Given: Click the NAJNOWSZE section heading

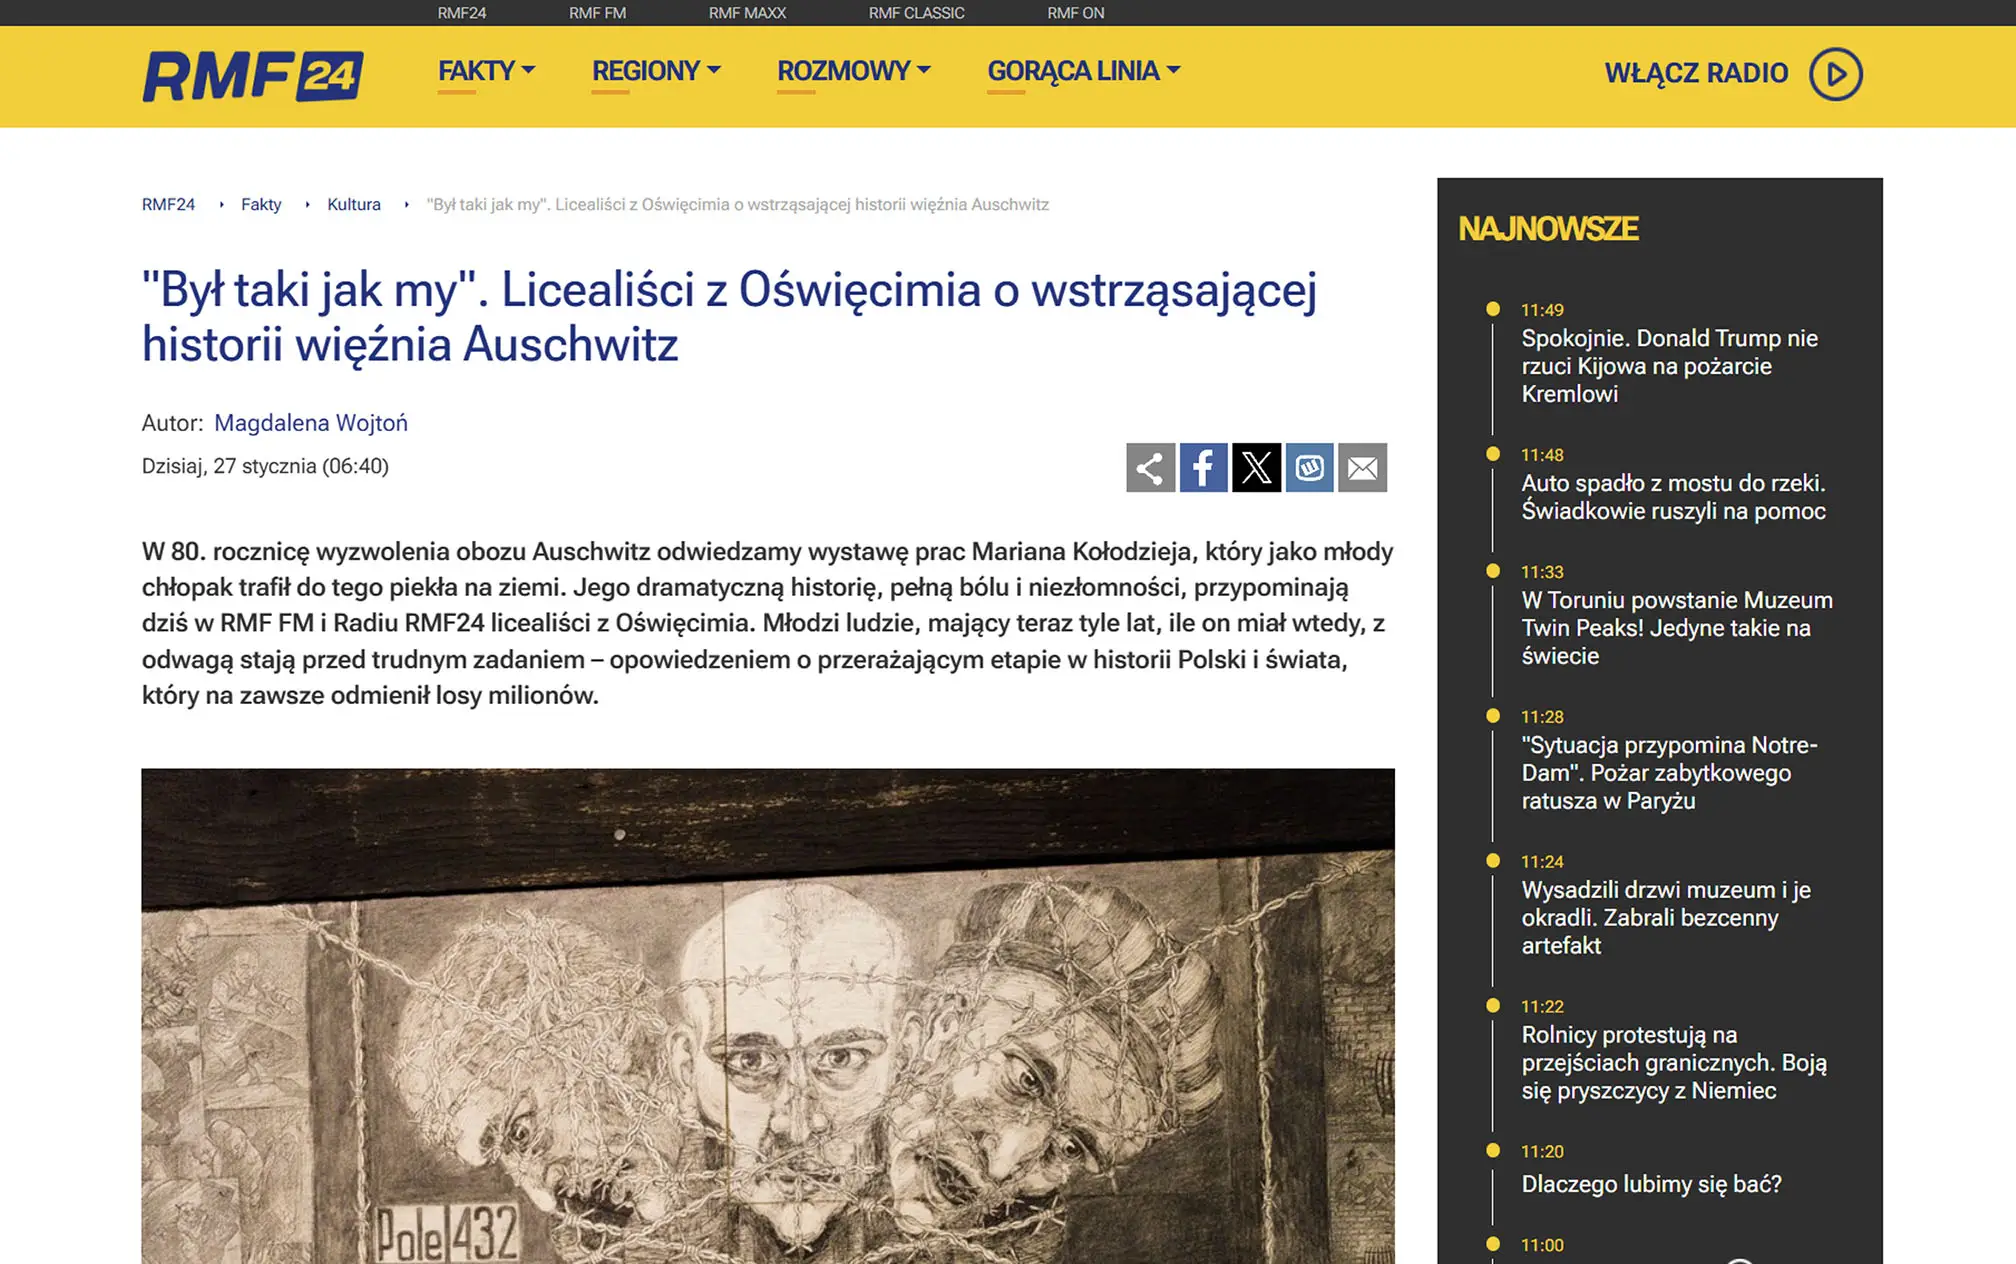Looking at the screenshot, I should [1548, 229].
